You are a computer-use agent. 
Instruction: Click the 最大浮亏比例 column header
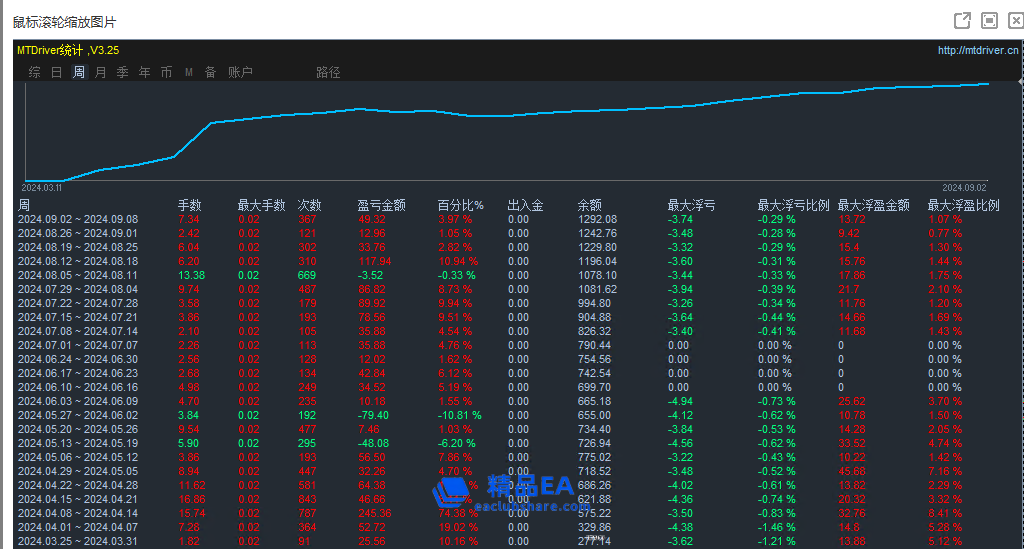(x=793, y=205)
